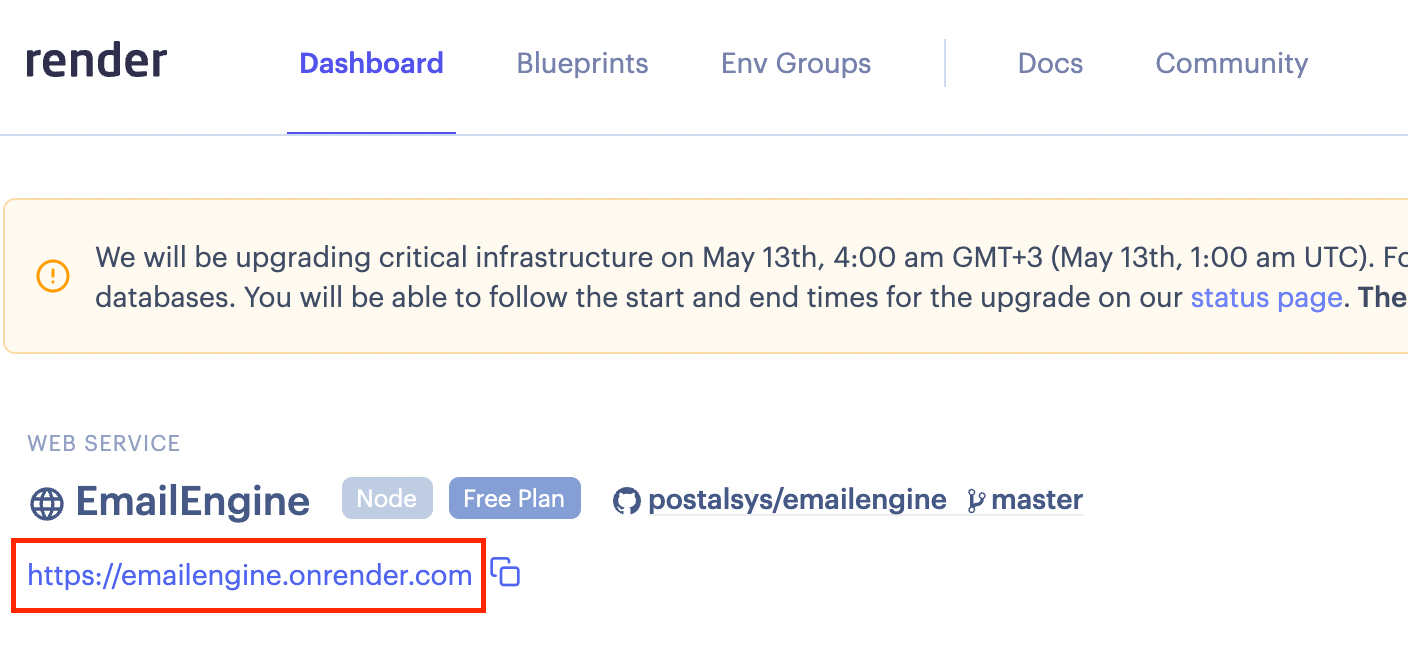Click the git branch icon
Viewport: 1408px width, 660px height.
pyautogui.click(x=976, y=500)
